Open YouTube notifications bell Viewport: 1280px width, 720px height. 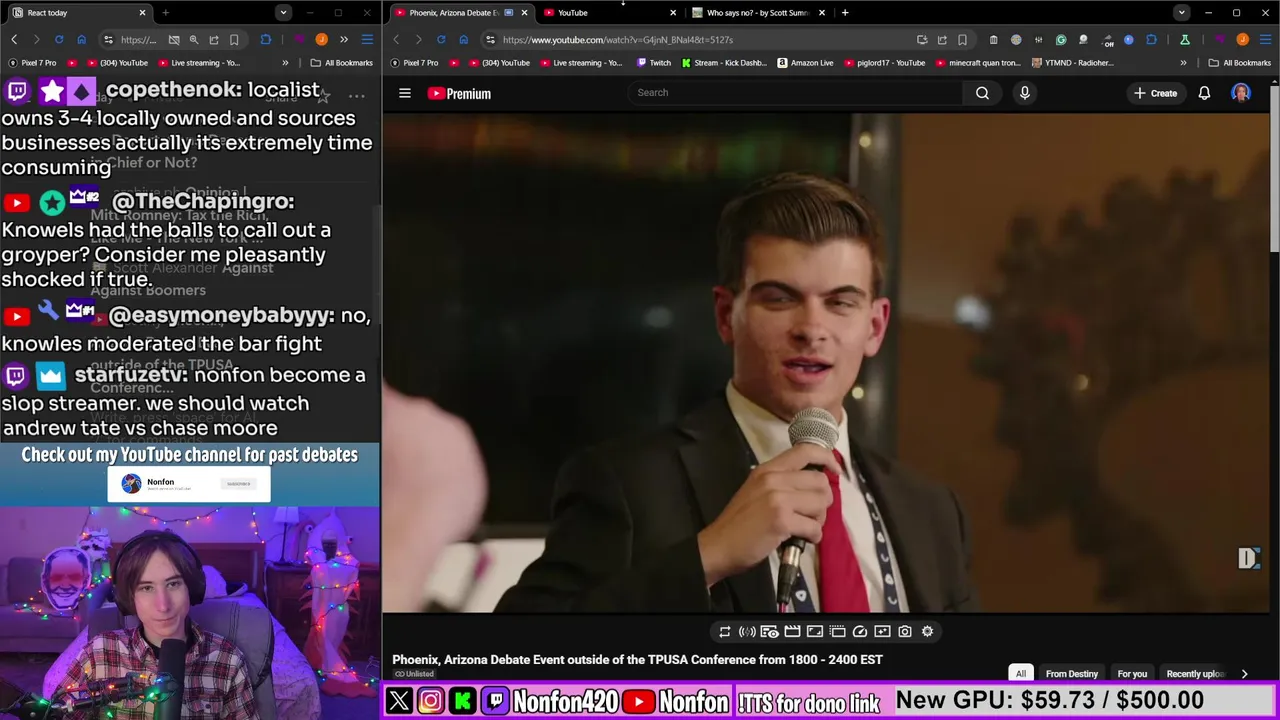[1204, 93]
